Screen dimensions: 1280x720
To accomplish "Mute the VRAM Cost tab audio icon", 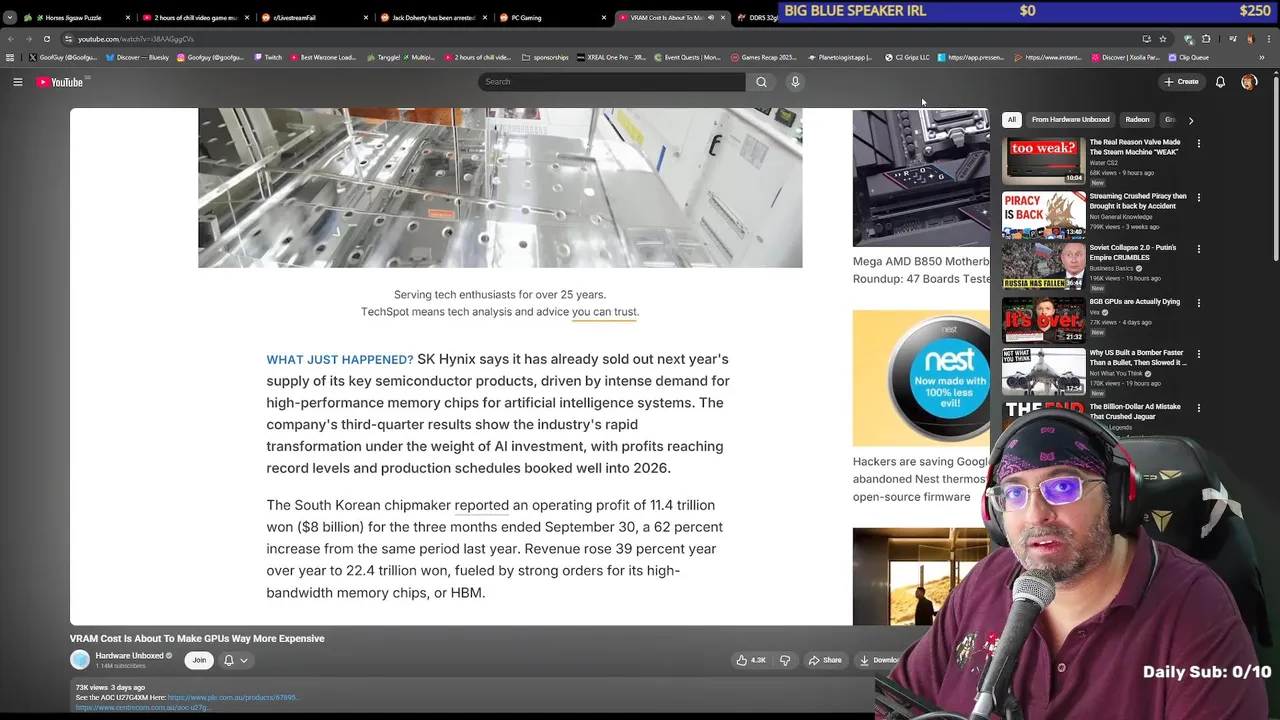I will pyautogui.click(x=711, y=18).
